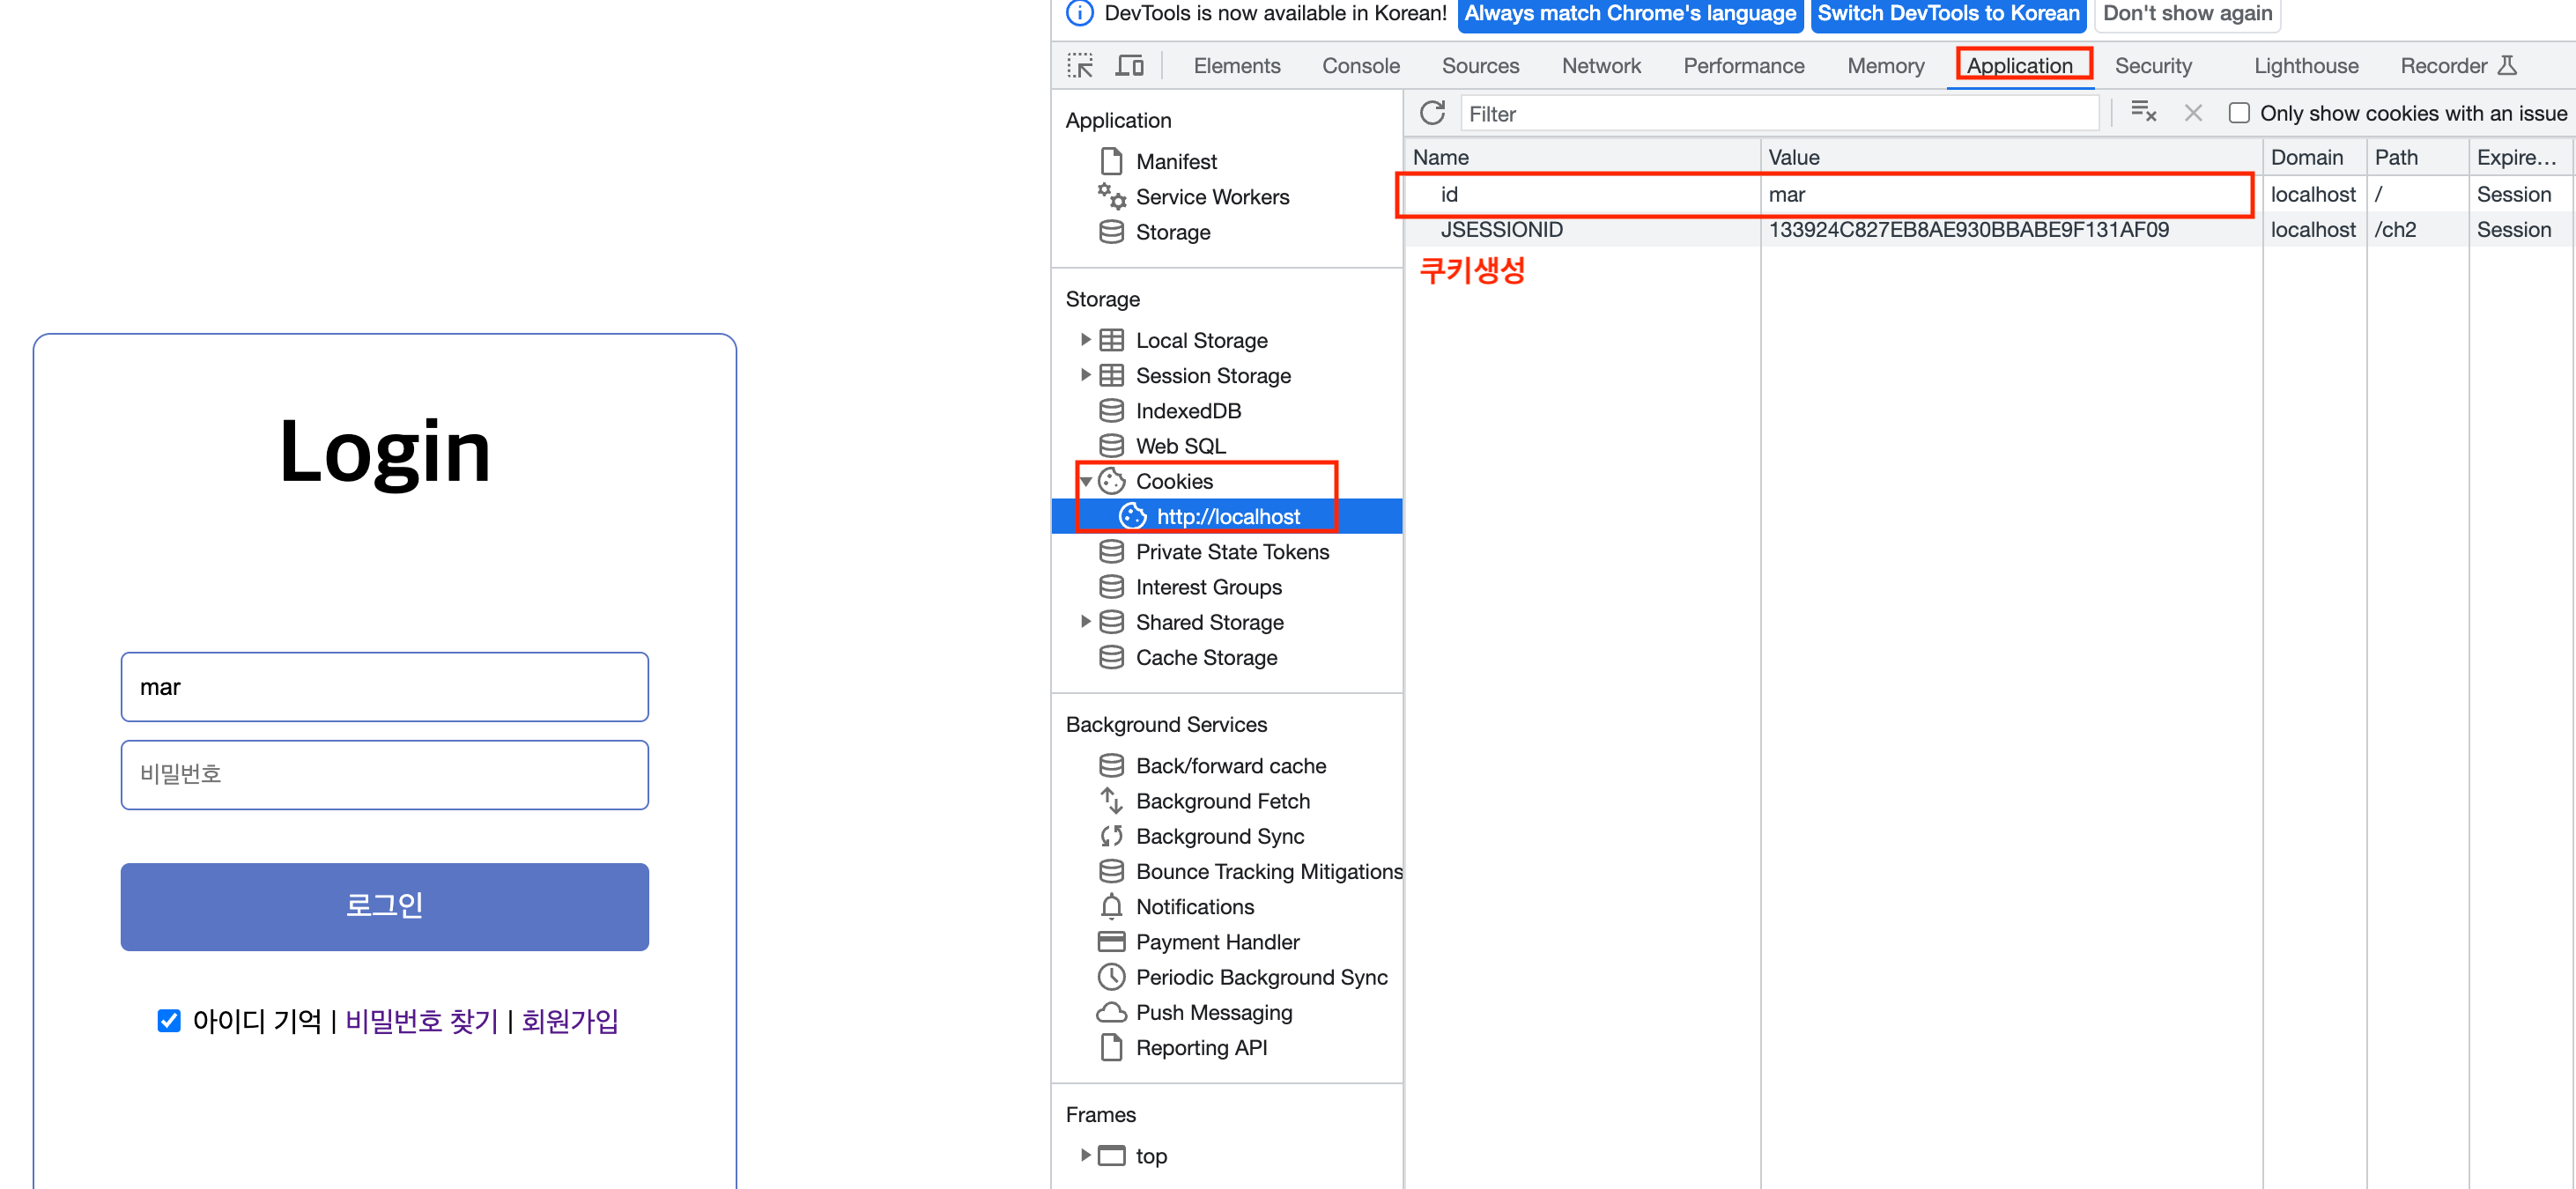Toggle device toolbar icon
Screen dimensions: 2576x1189
[1130, 66]
